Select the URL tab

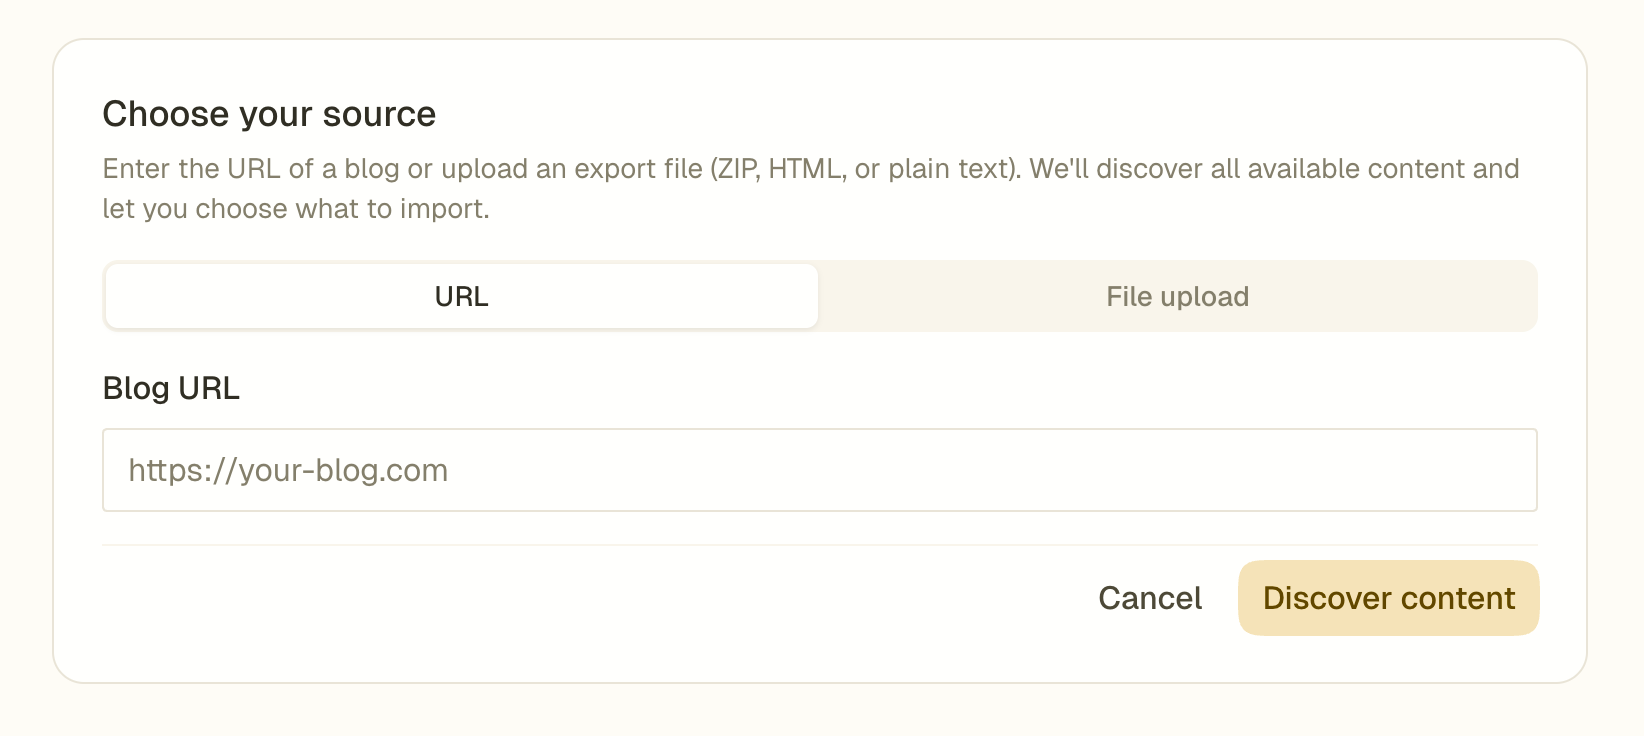[461, 296]
